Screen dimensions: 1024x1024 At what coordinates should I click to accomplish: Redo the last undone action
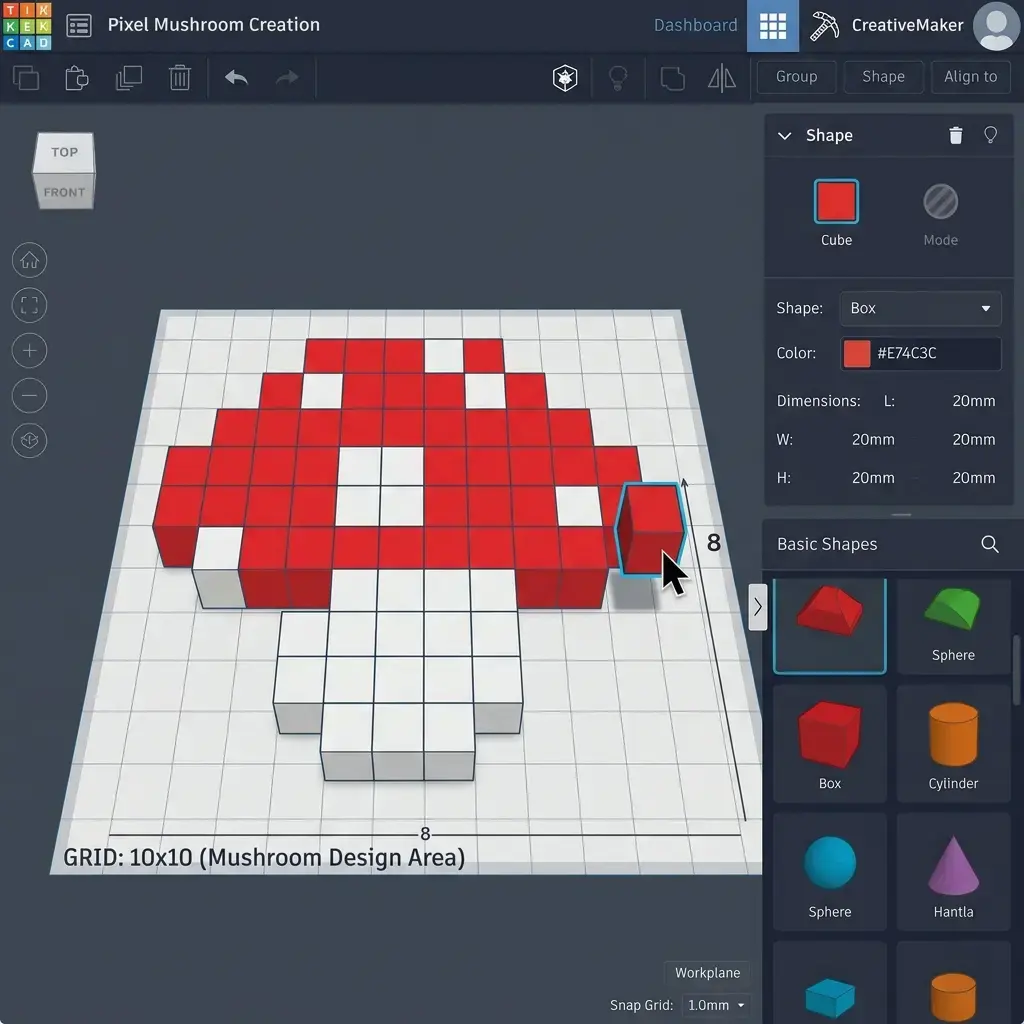287,78
